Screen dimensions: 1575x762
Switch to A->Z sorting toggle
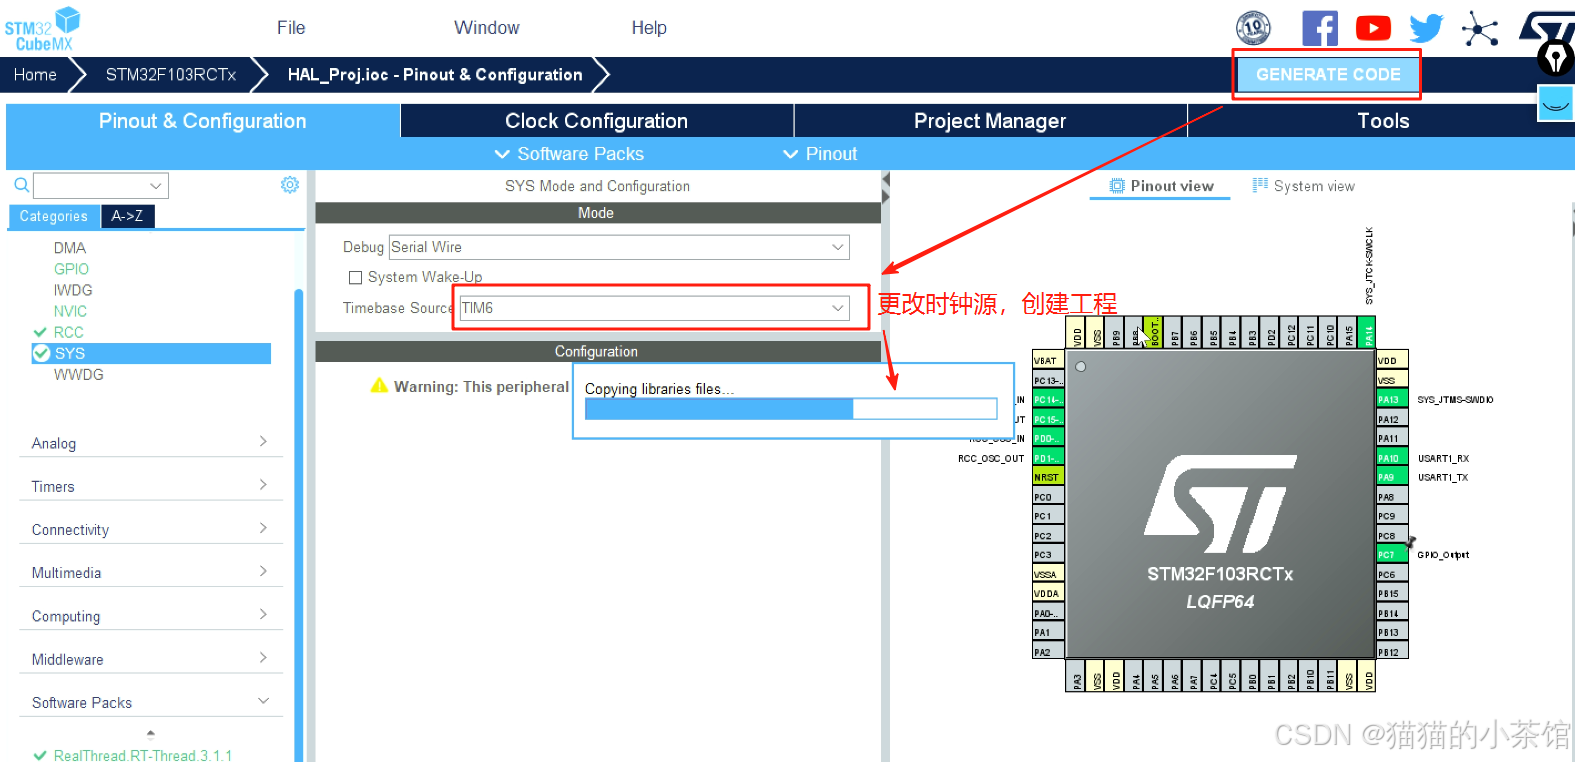pos(127,216)
